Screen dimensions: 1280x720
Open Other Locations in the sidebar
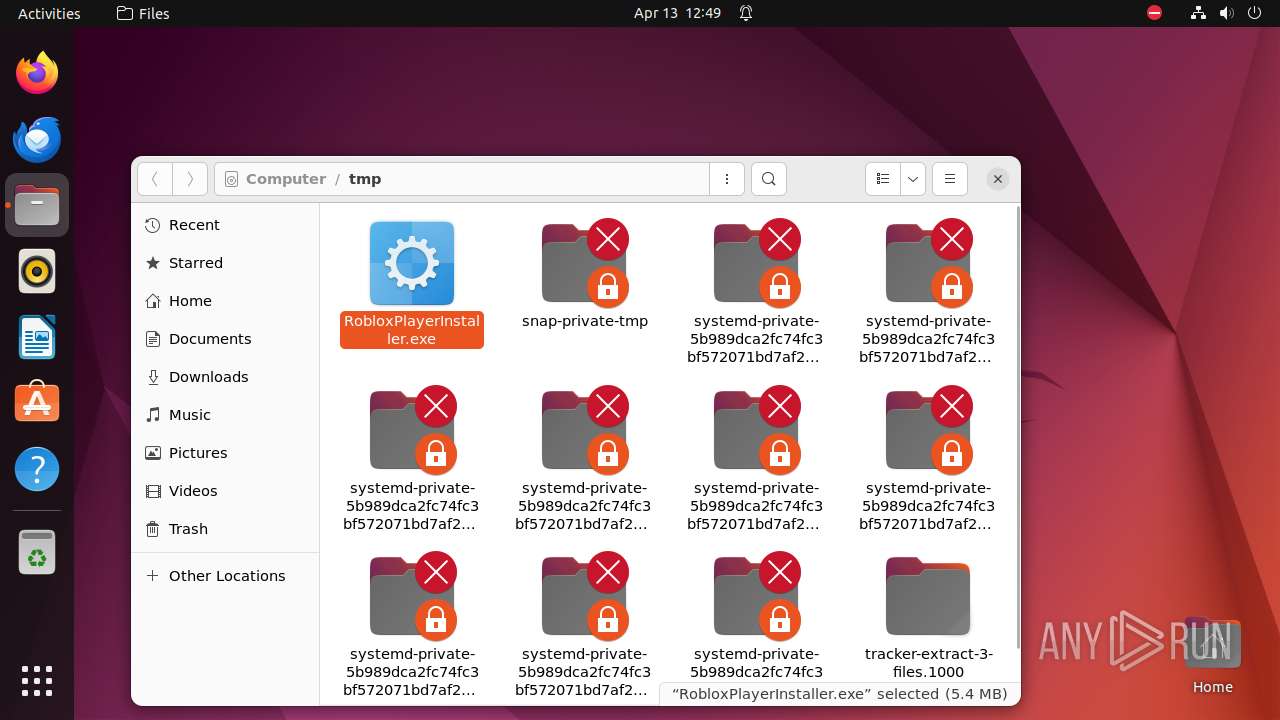tap(225, 576)
